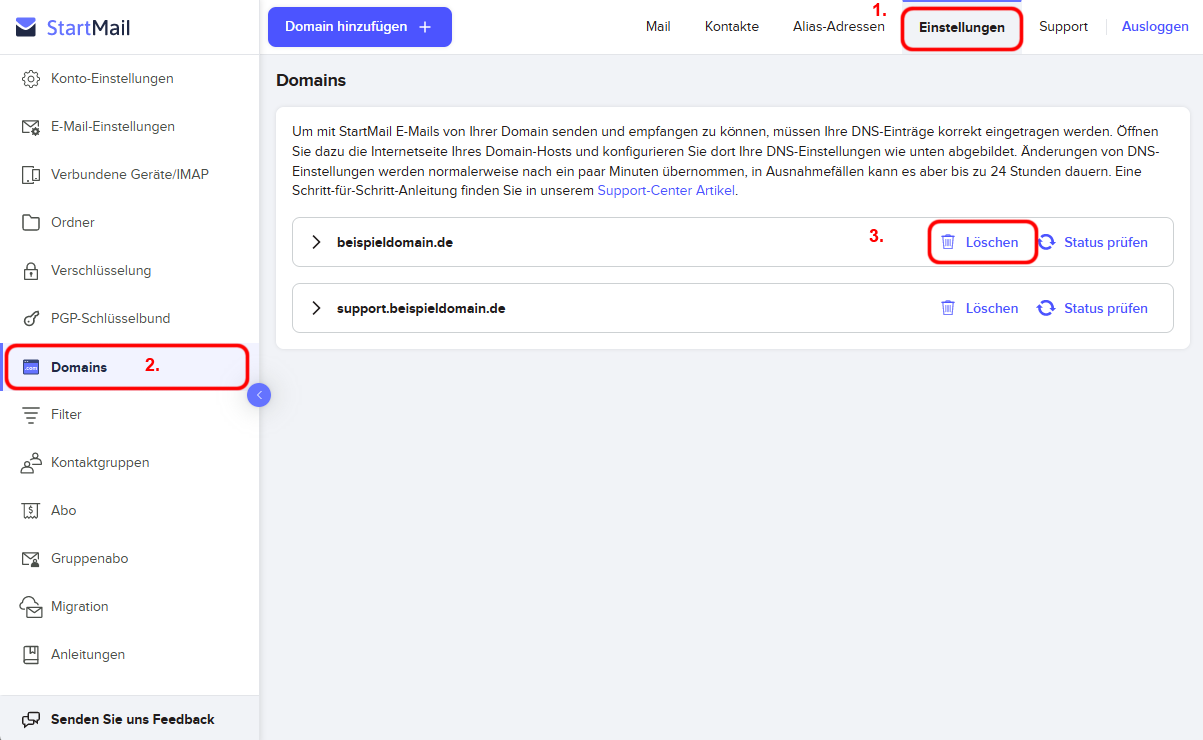Viewport: 1203px width, 740px height.
Task: Click the refresh icon for support.beispieldomain.de
Action: pyautogui.click(x=1046, y=308)
